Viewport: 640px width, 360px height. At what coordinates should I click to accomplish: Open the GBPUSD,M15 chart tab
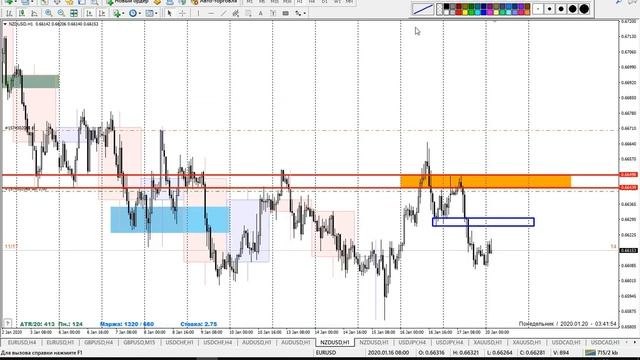[x=139, y=342]
